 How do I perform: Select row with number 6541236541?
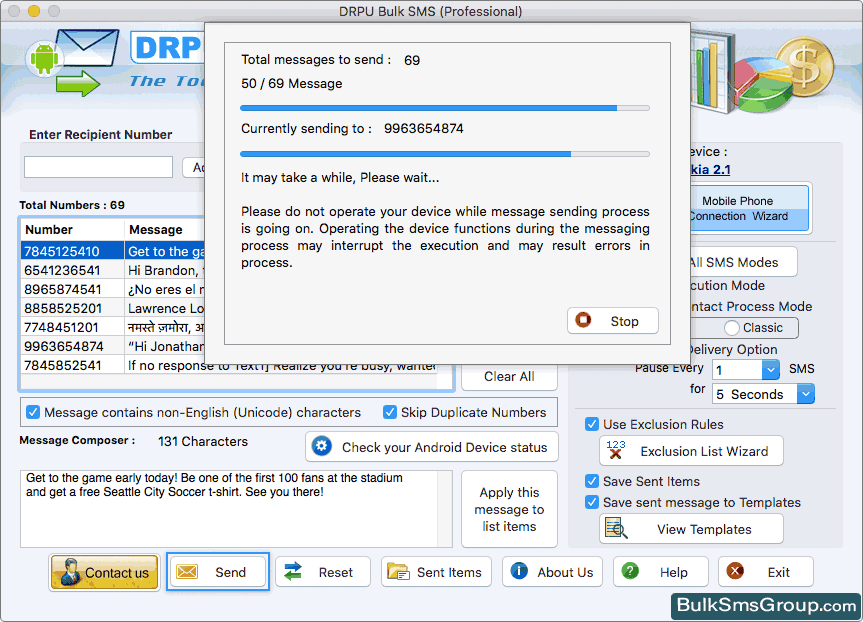pyautogui.click(x=112, y=270)
